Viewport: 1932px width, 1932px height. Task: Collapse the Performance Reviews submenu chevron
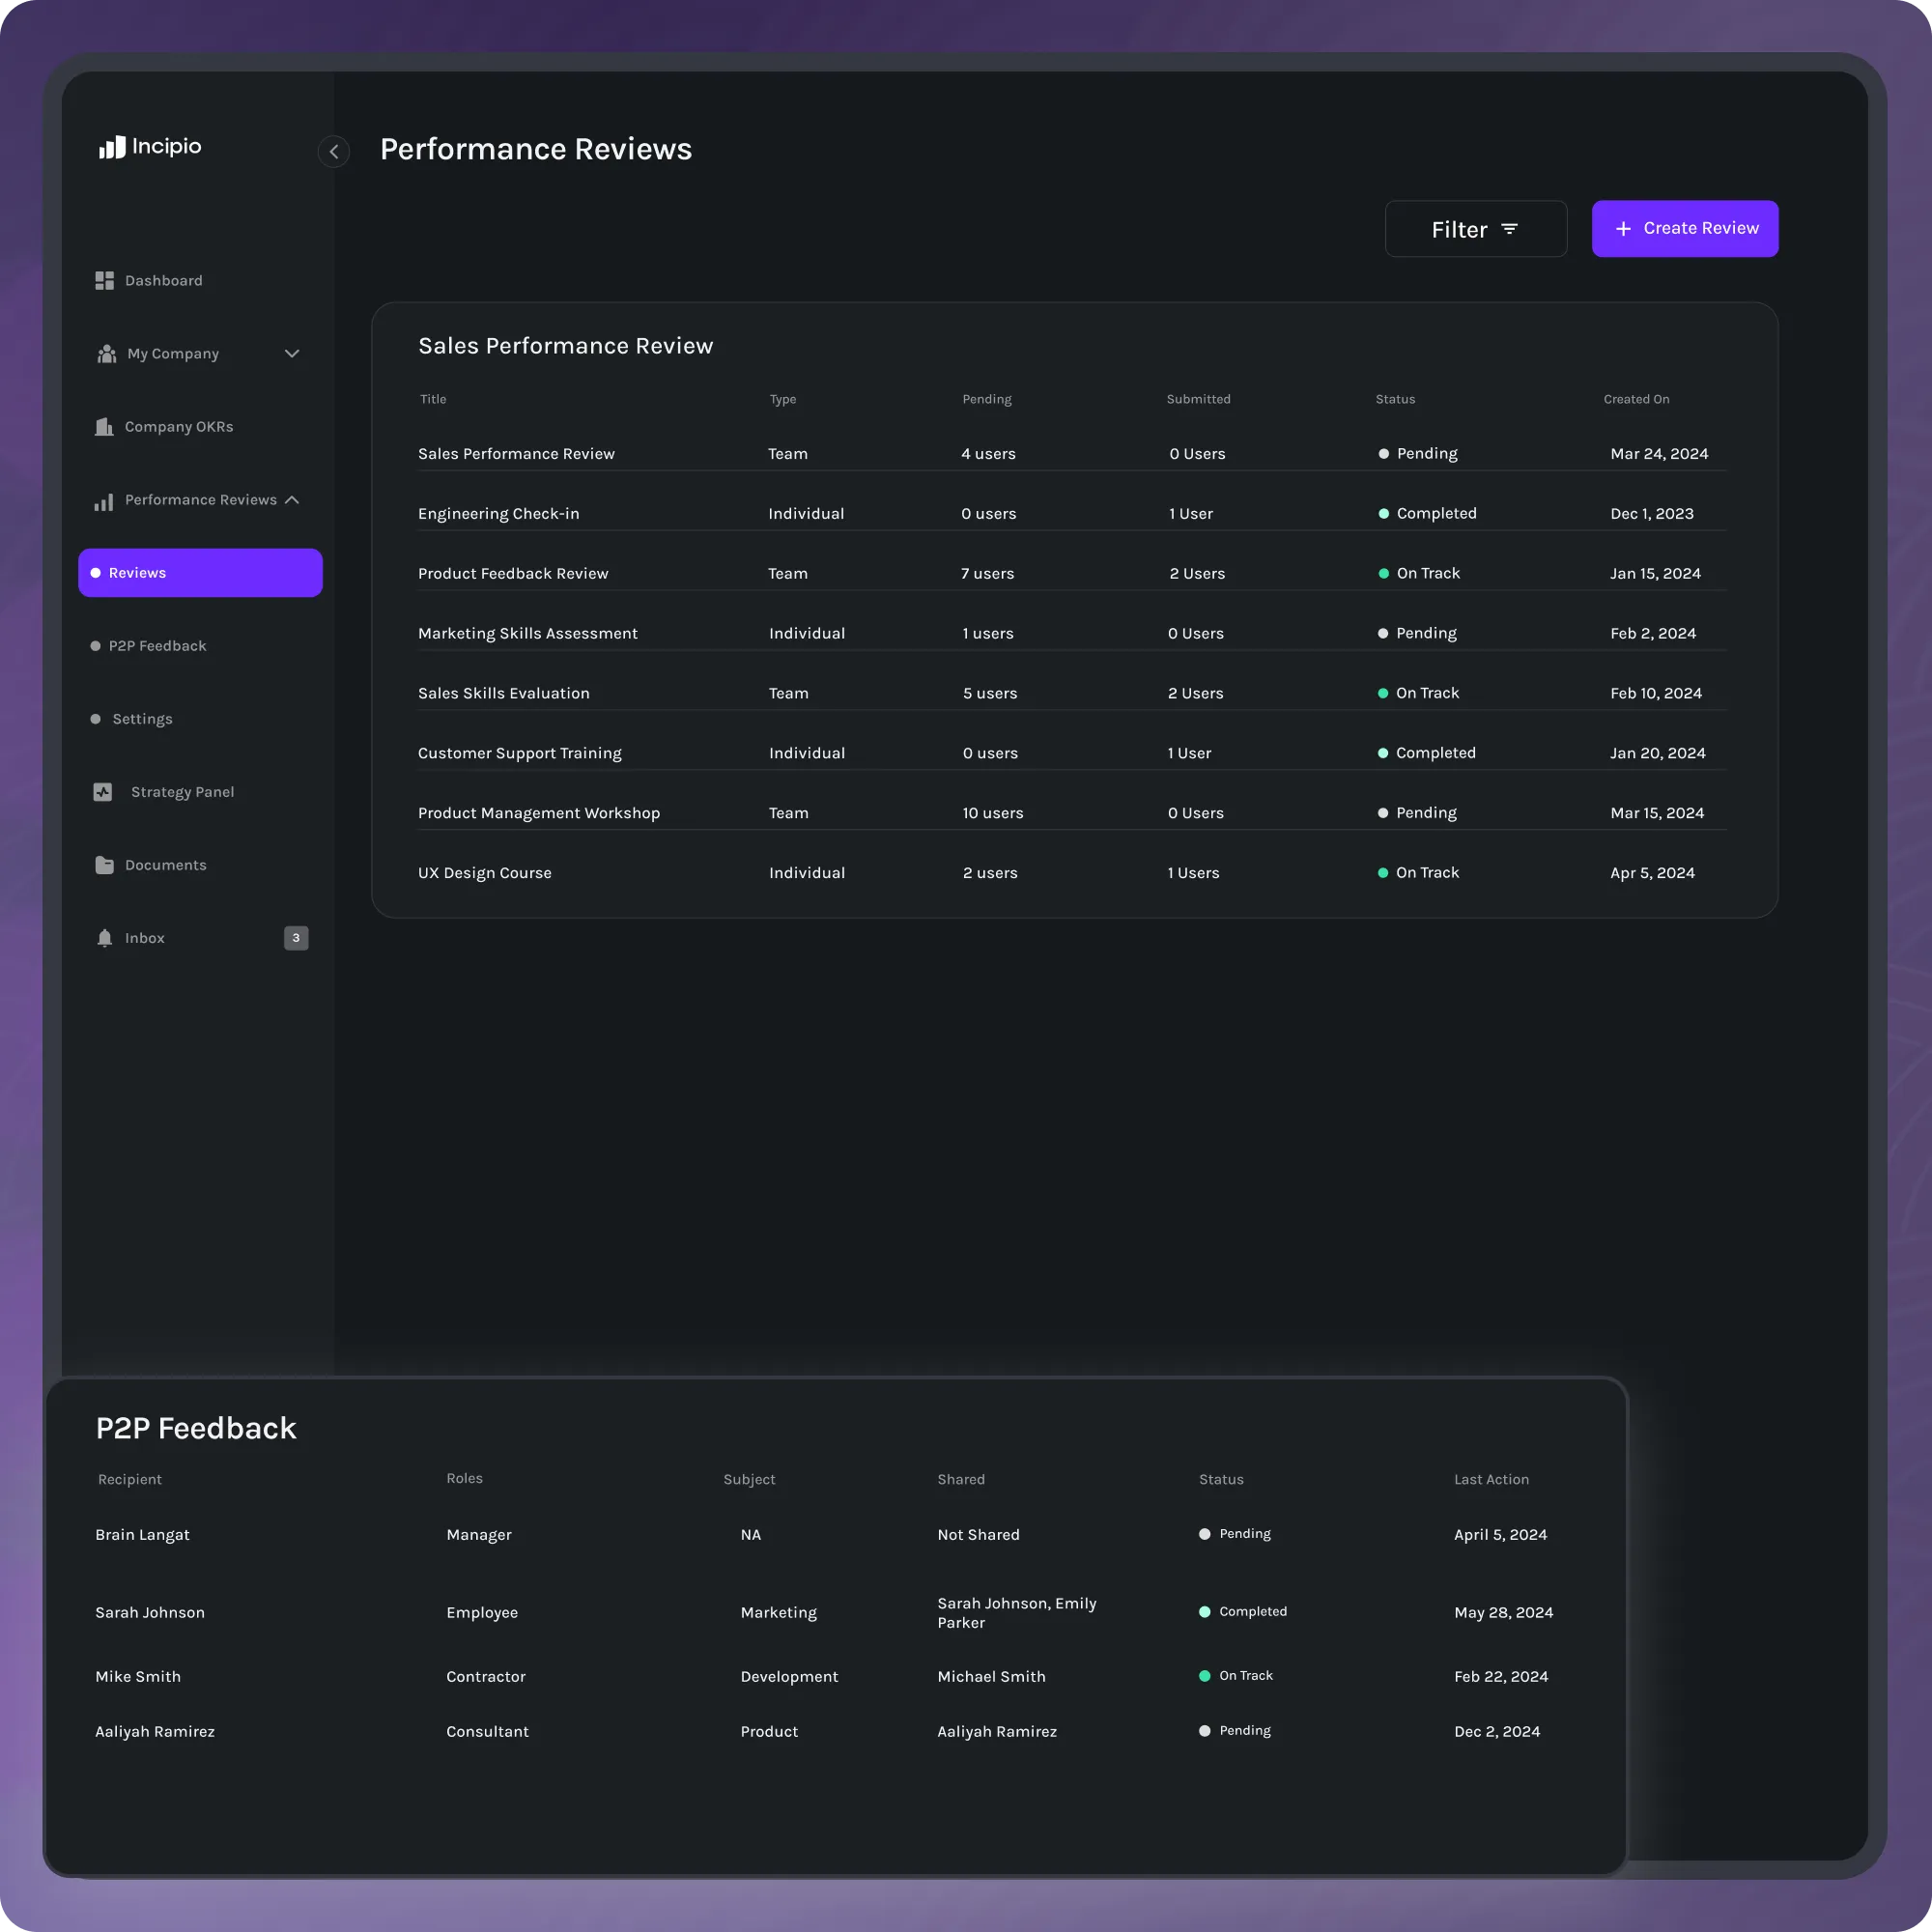tap(292, 500)
